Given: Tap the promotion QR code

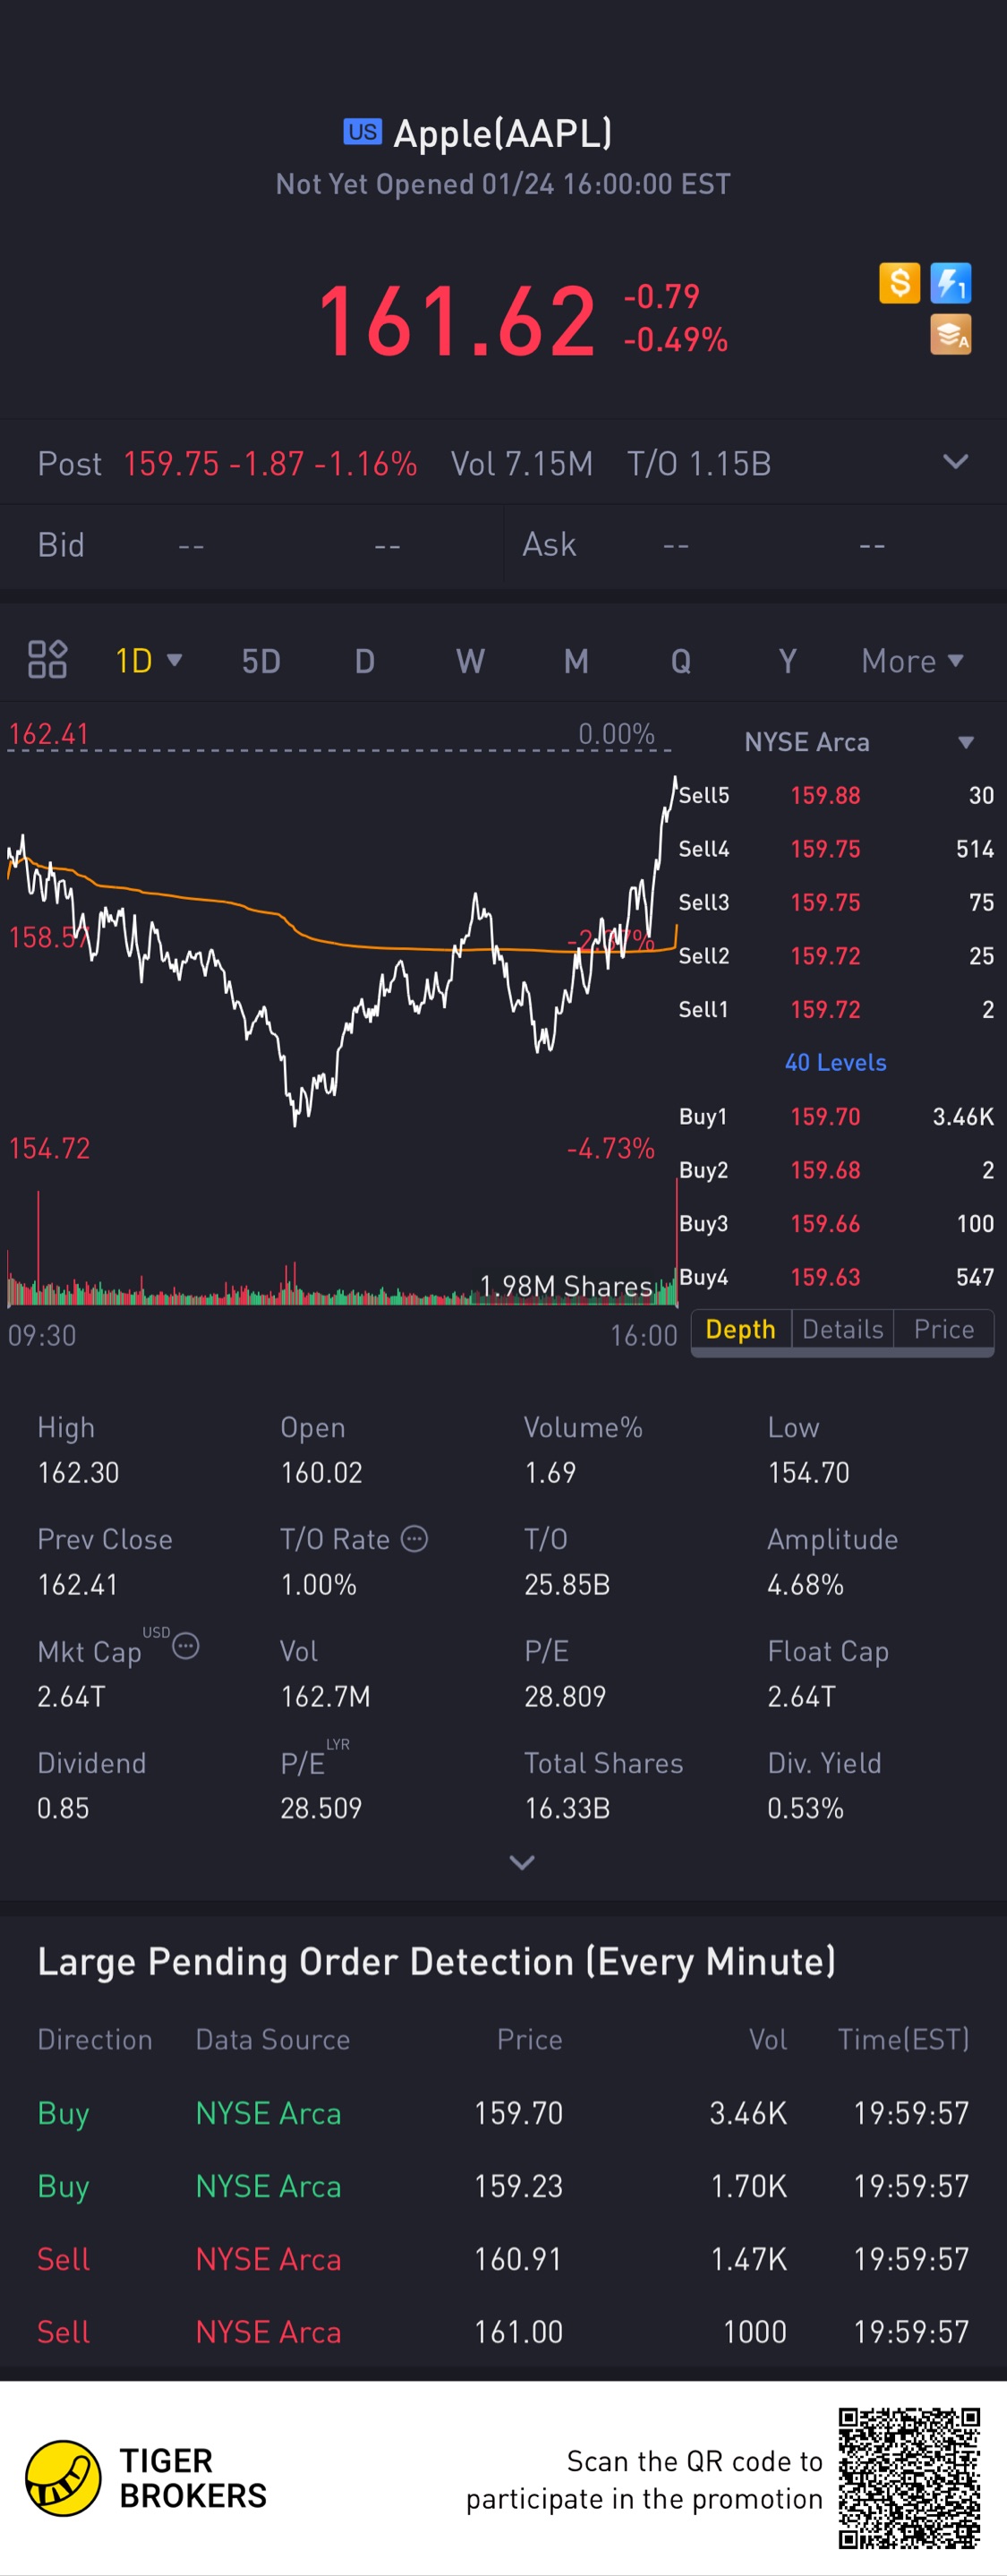Looking at the screenshot, I should point(908,2478).
